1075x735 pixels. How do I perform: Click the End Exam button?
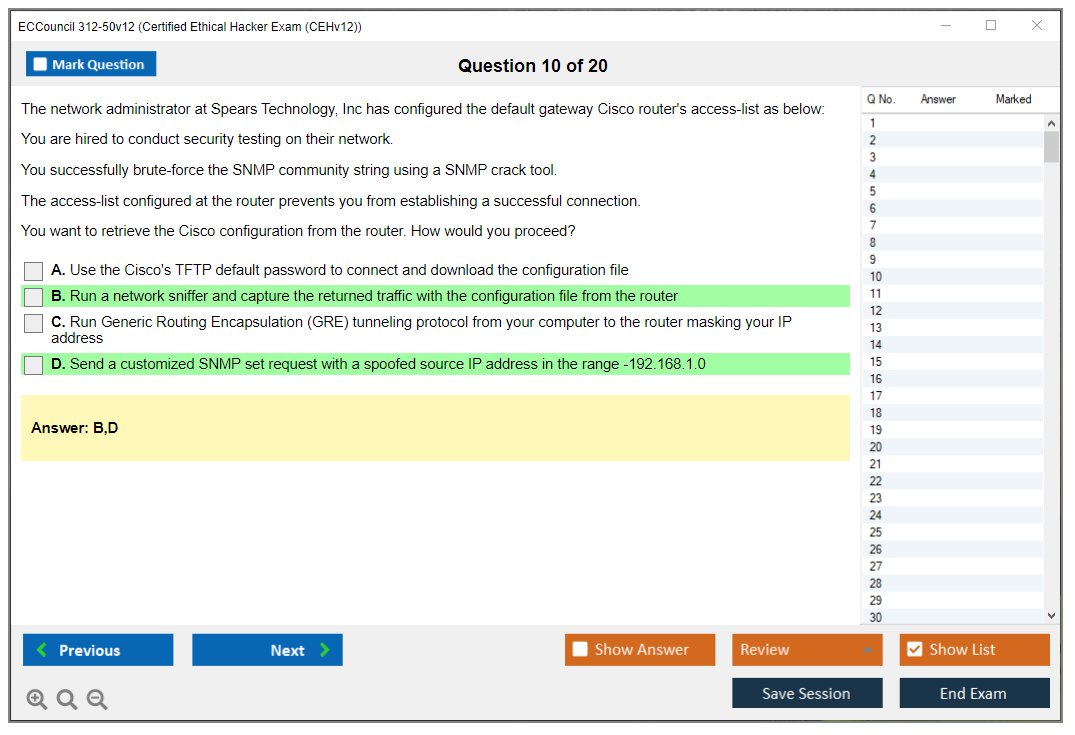[x=973, y=693]
